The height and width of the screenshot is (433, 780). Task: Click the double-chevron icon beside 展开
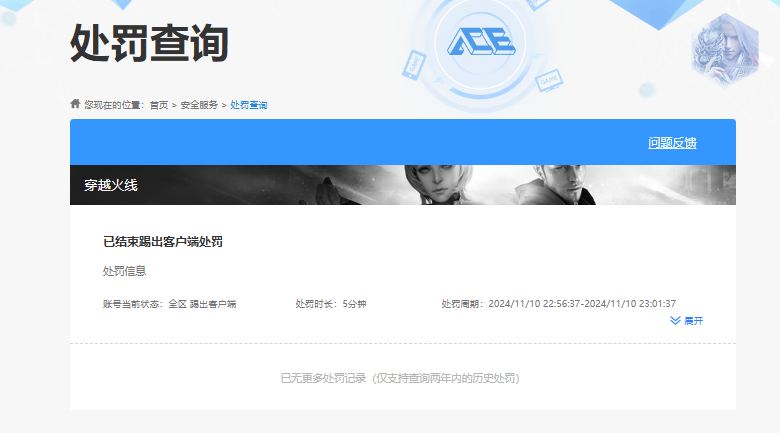(675, 321)
